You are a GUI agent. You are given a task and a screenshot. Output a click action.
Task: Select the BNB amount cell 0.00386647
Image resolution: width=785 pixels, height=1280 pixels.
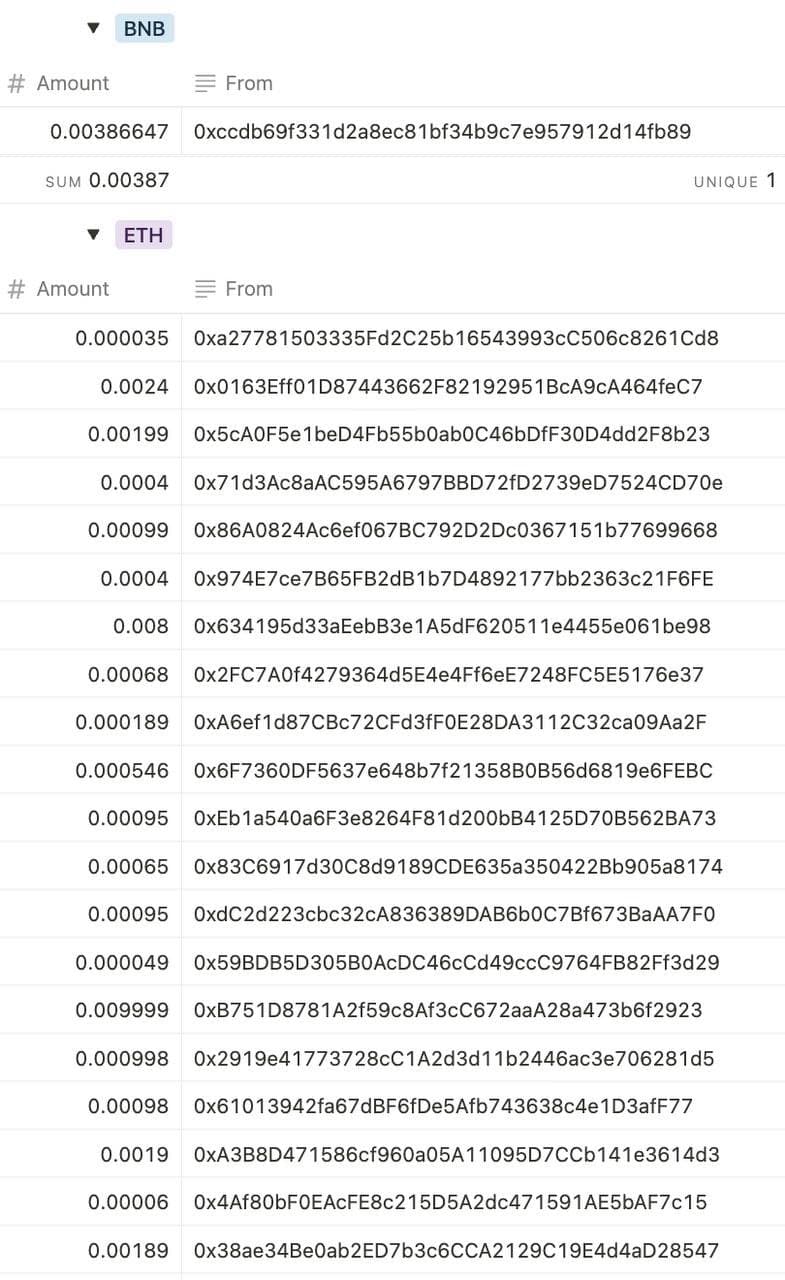pos(109,131)
